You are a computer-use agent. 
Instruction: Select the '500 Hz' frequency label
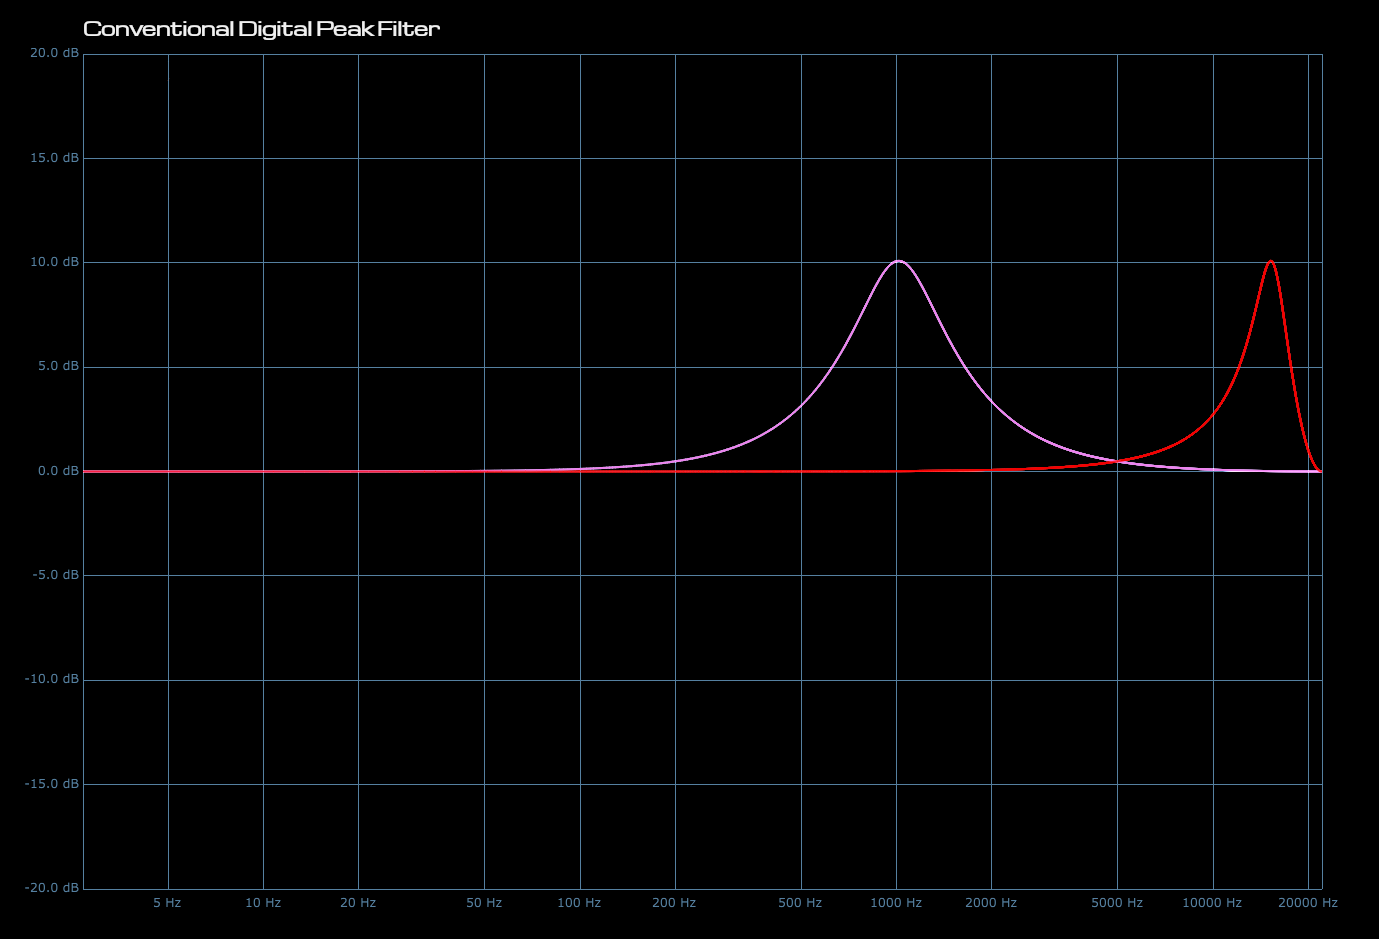(799, 902)
